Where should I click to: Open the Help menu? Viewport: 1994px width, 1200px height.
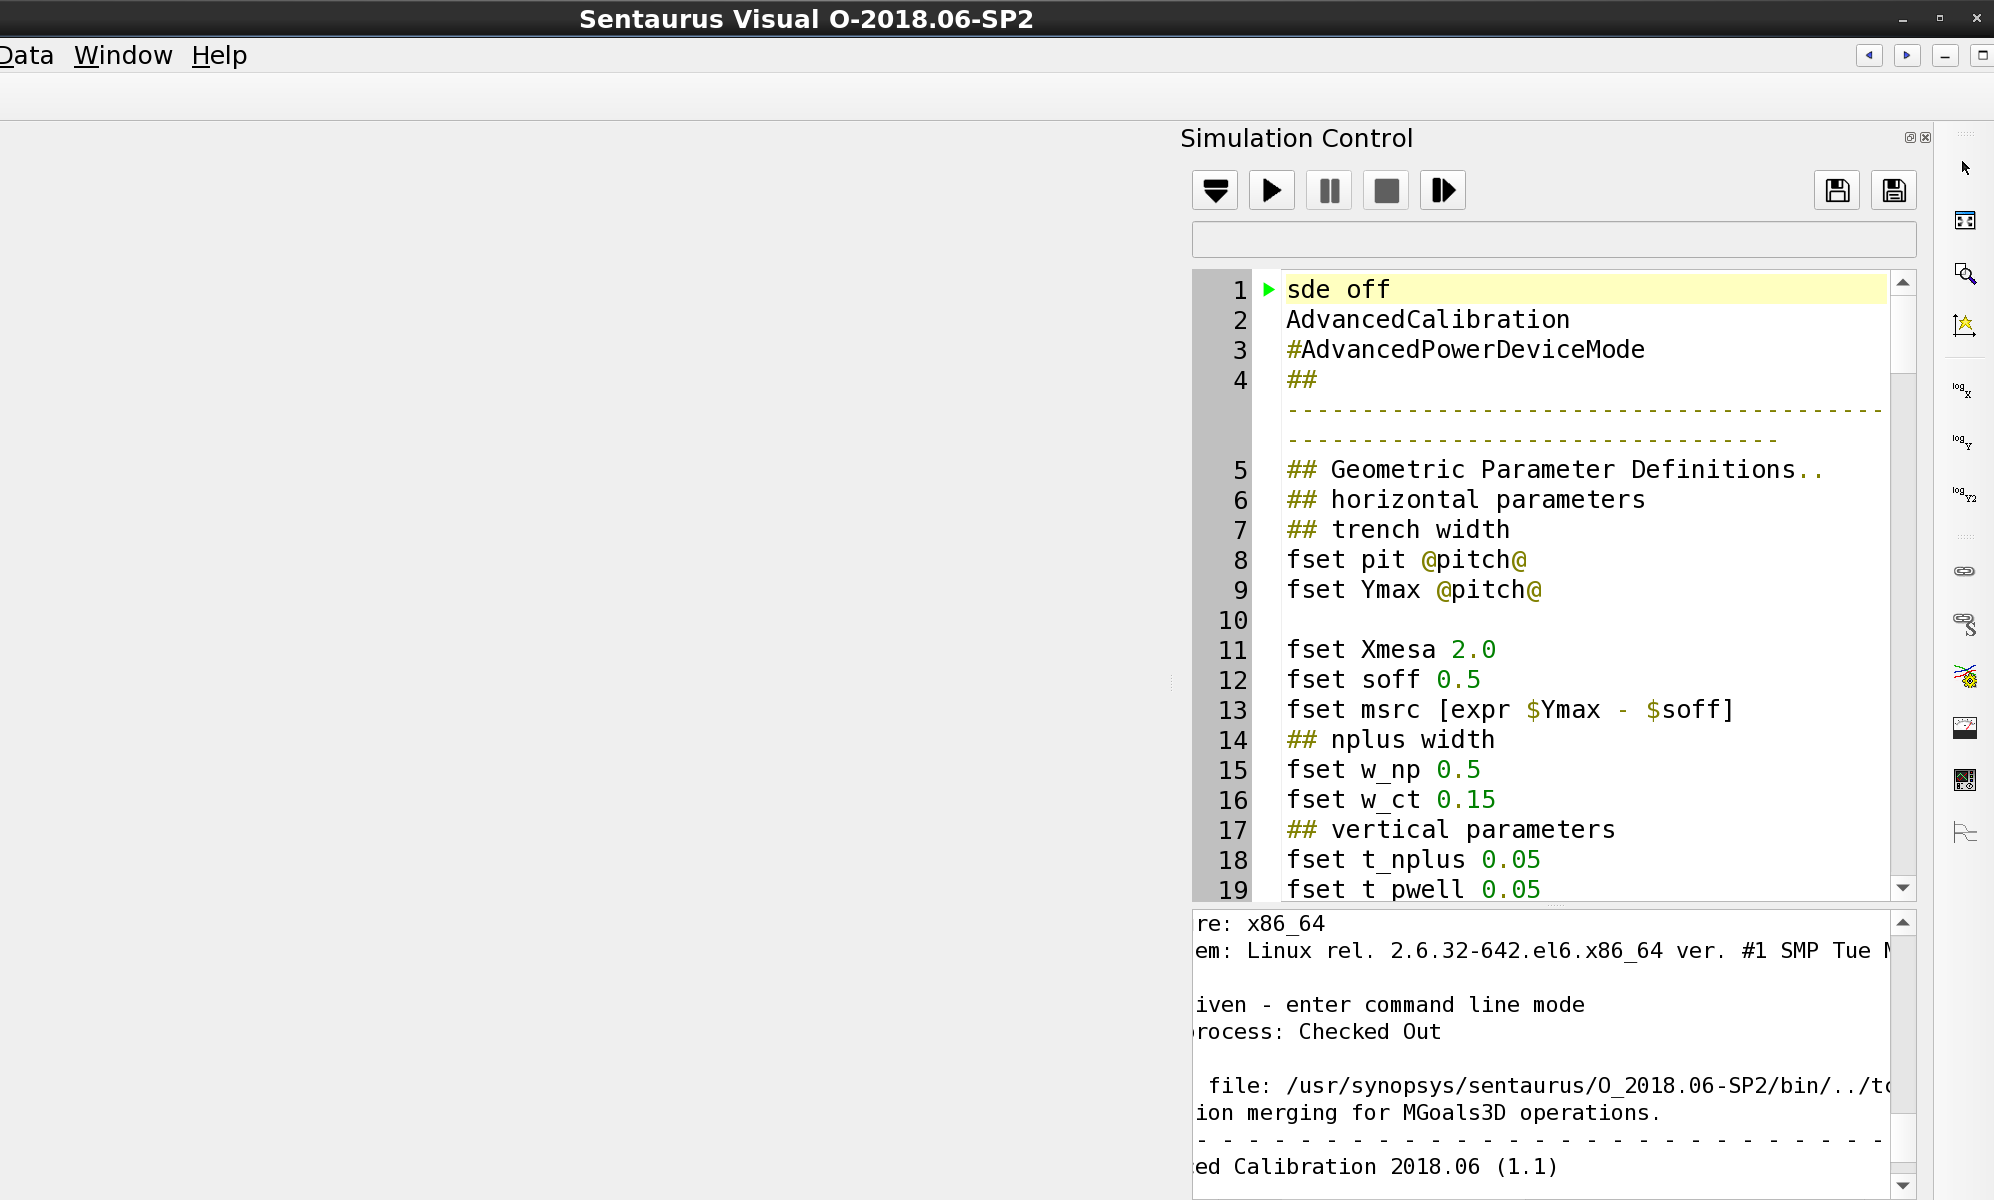pyautogui.click(x=219, y=55)
